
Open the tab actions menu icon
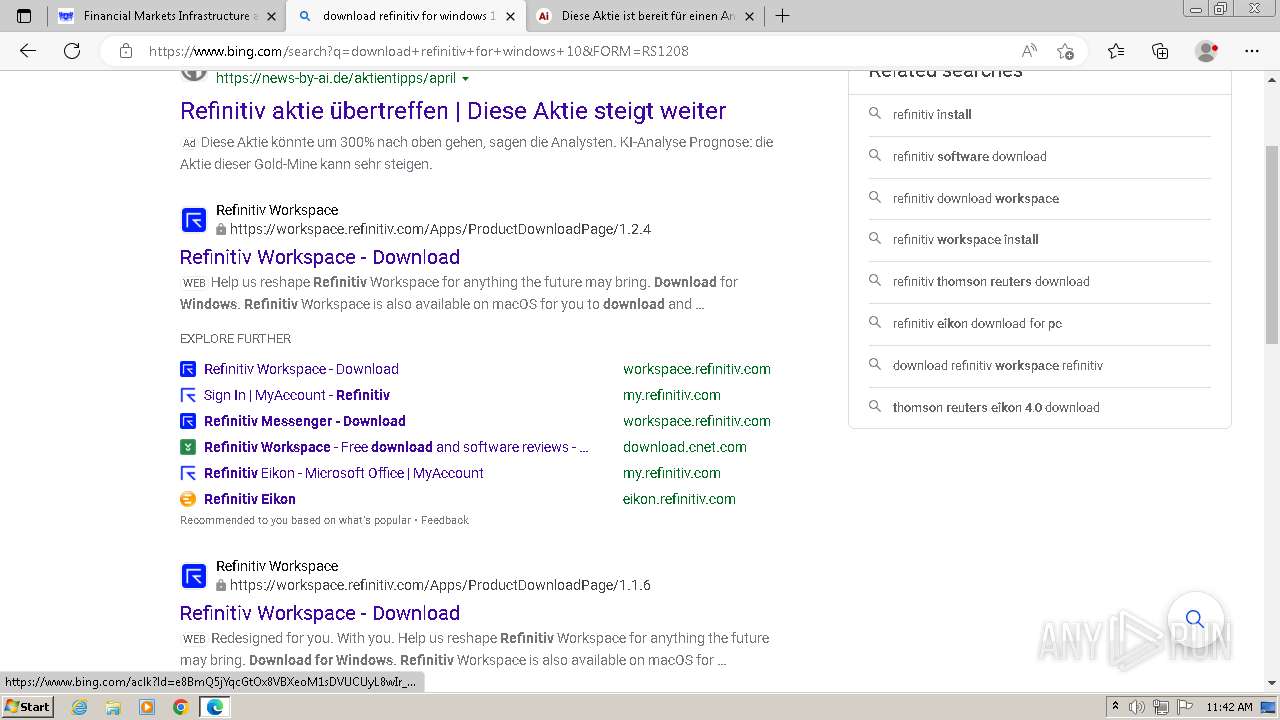point(24,16)
